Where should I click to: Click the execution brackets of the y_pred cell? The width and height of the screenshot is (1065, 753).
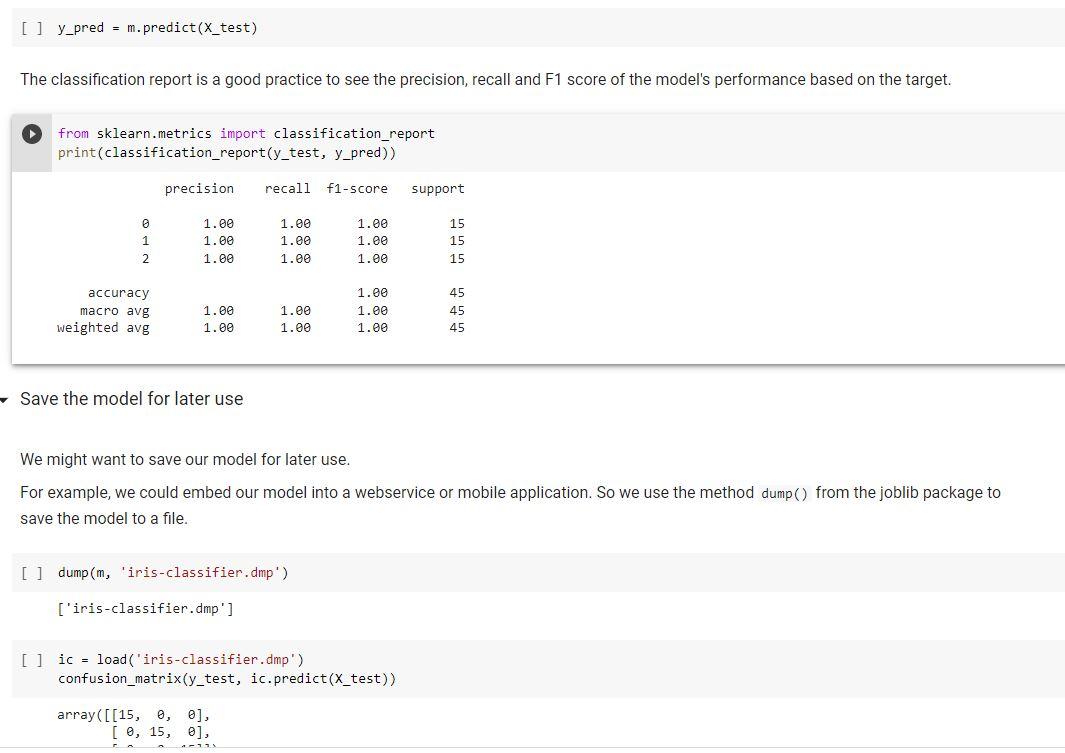(29, 27)
